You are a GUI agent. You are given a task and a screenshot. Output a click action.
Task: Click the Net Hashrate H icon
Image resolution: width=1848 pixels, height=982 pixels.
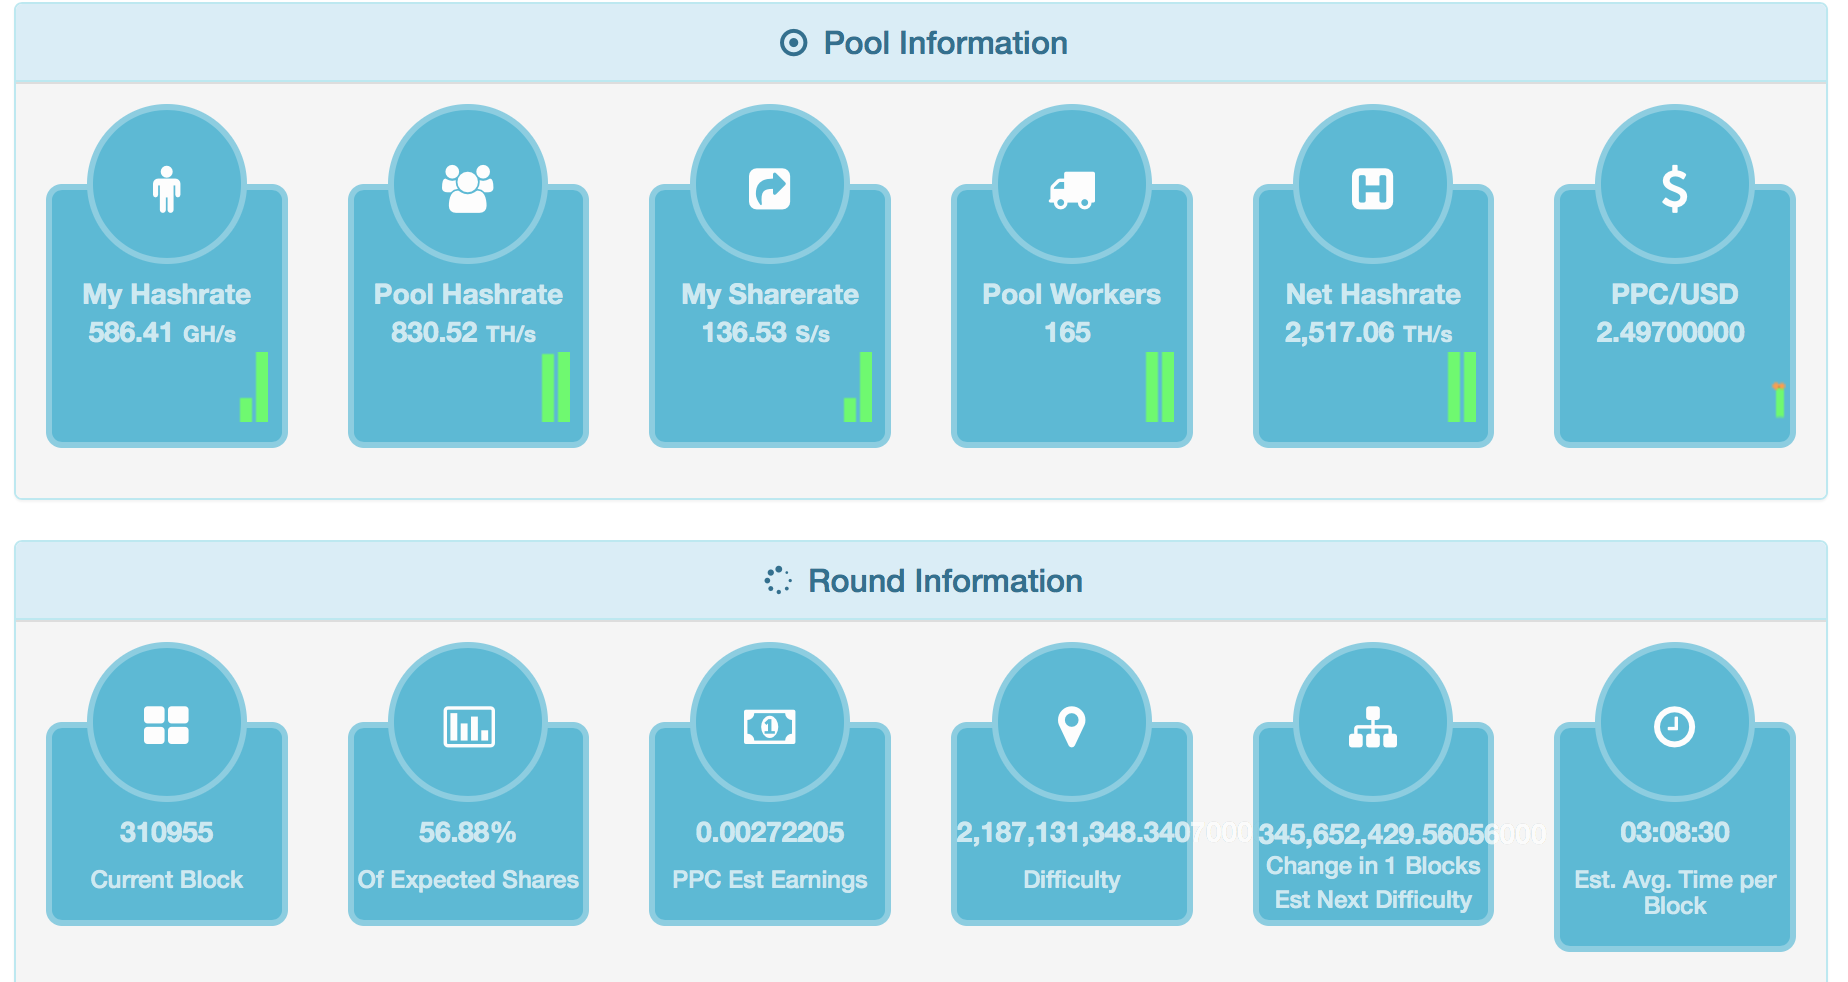1373,188
